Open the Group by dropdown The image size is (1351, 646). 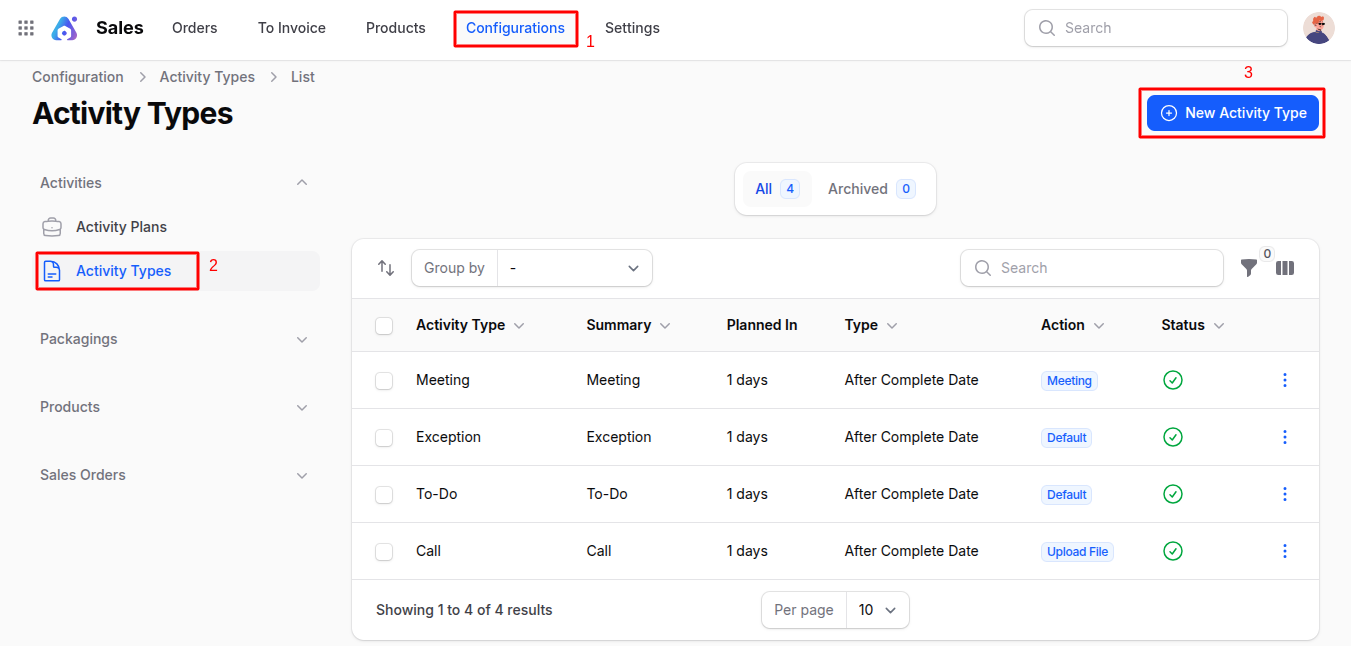[x=575, y=268]
